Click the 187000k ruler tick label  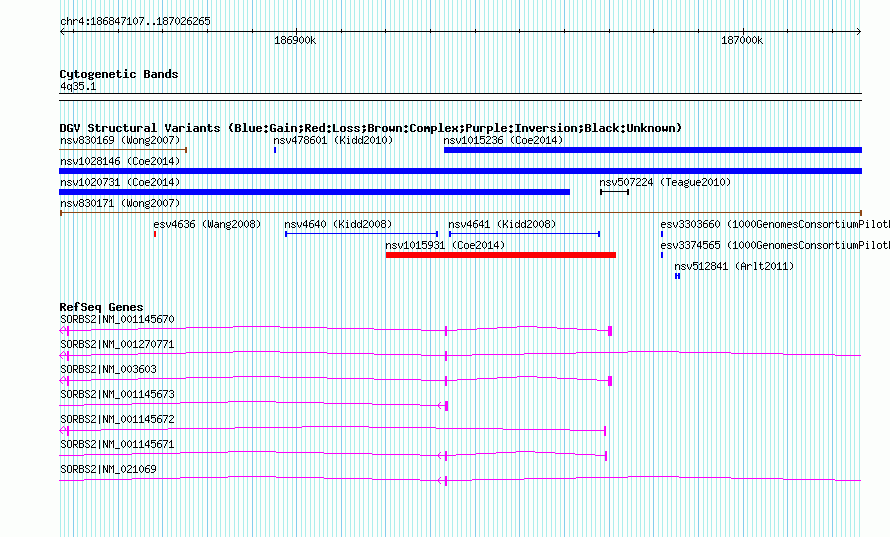pyautogui.click(x=742, y=40)
